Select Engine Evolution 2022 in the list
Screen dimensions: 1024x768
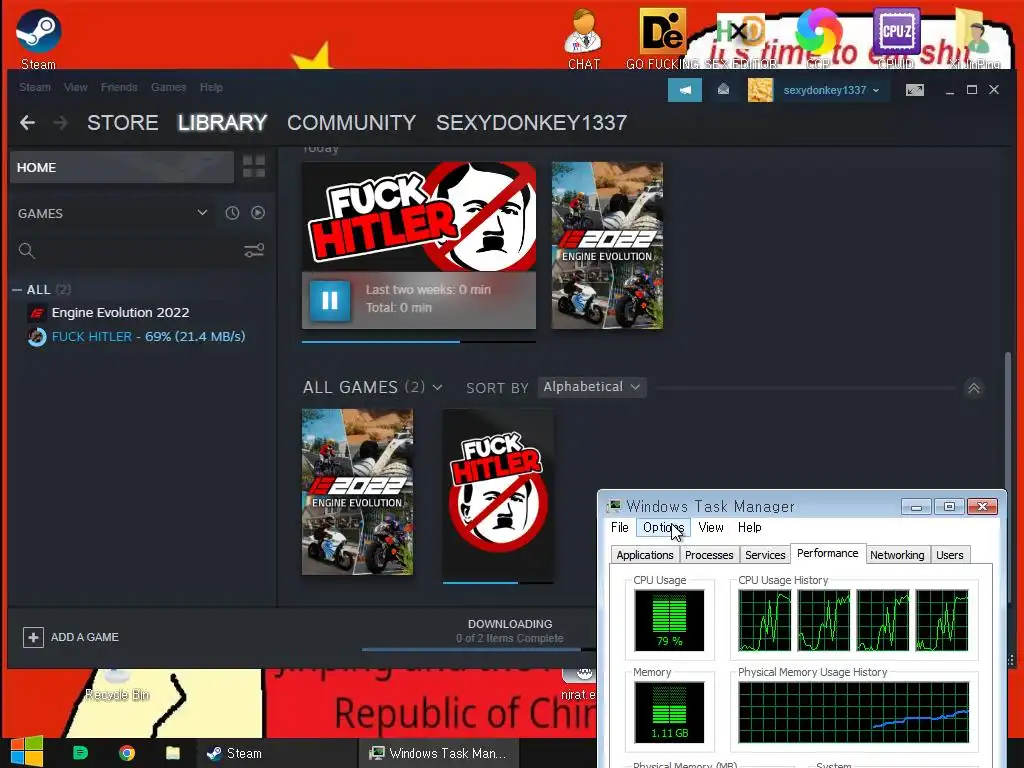click(120, 313)
